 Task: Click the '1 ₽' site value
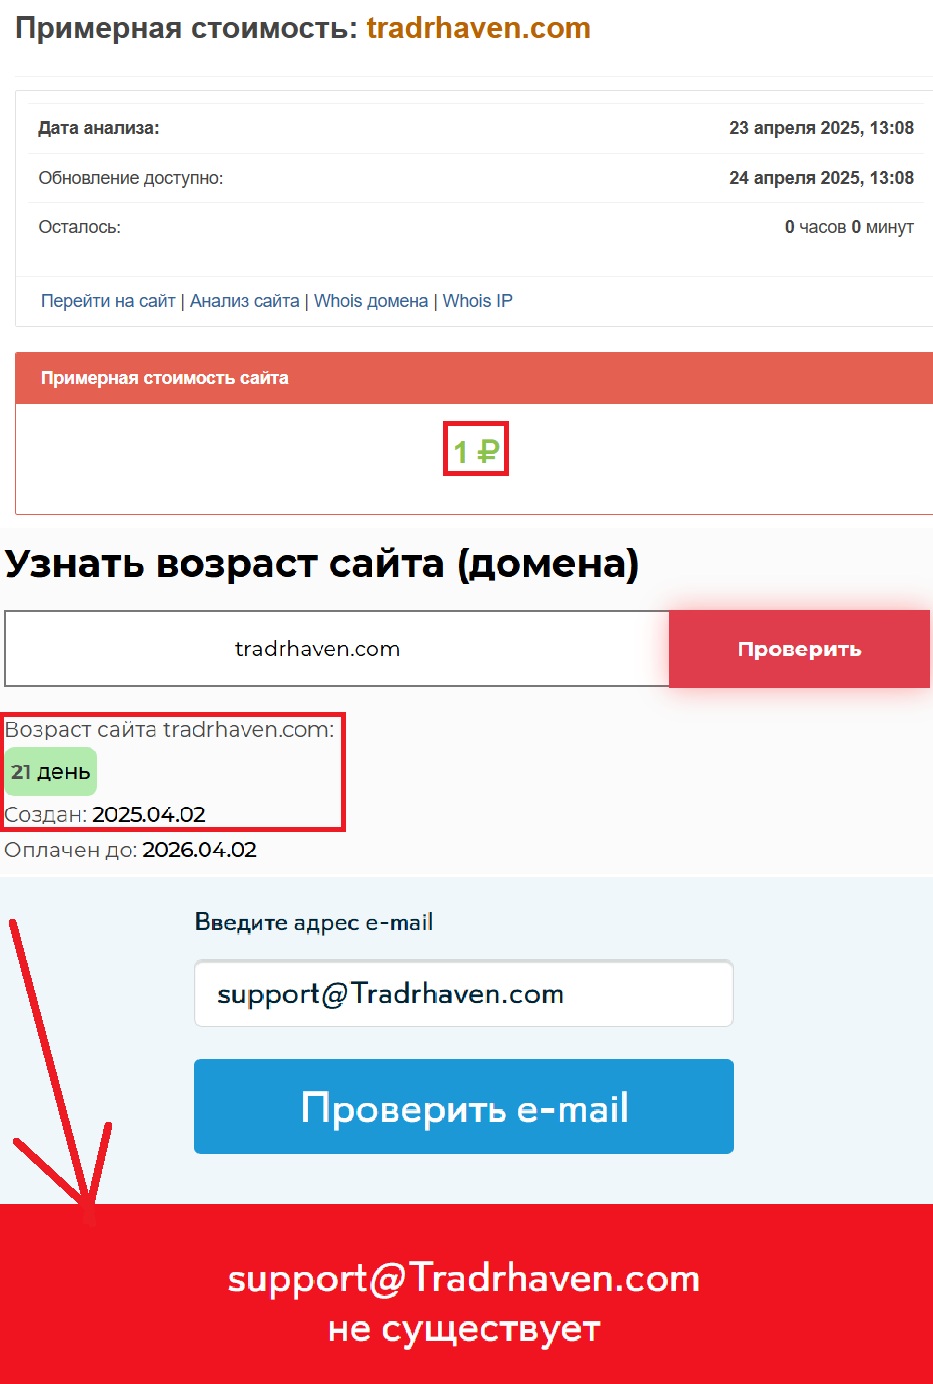(476, 451)
